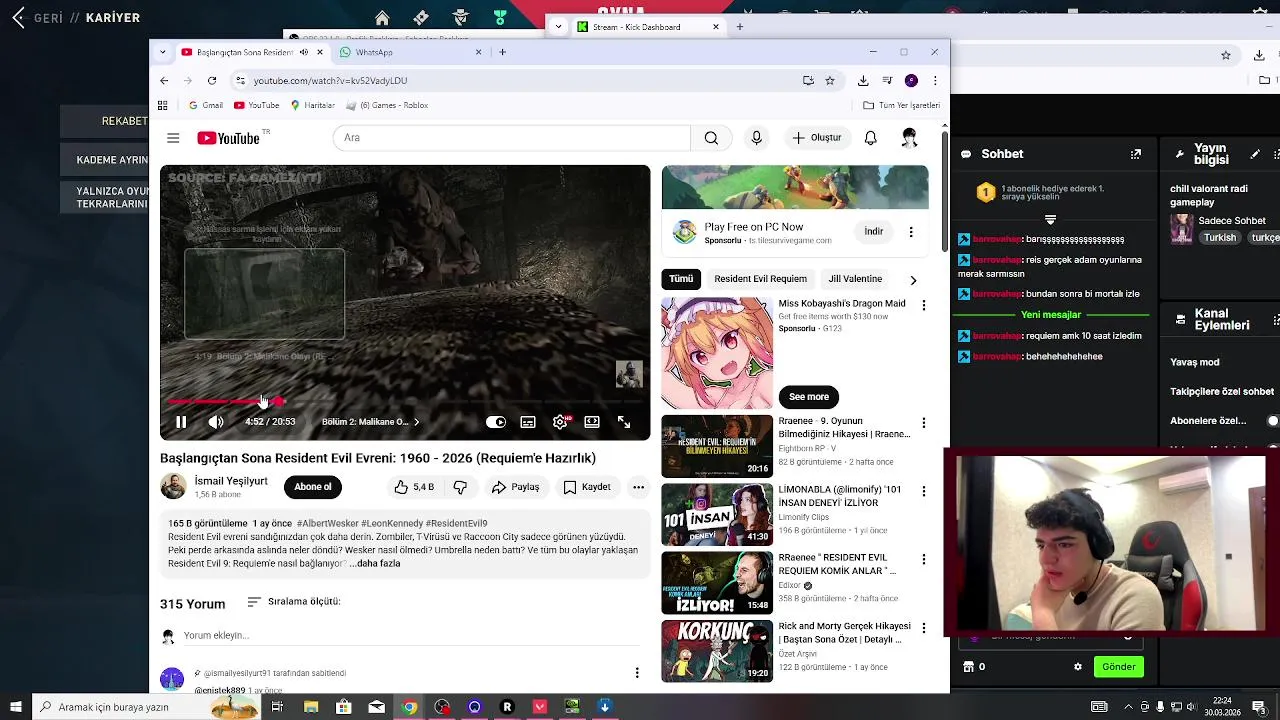Open the Windows Start menu
The height and width of the screenshot is (720, 1280).
(15, 707)
